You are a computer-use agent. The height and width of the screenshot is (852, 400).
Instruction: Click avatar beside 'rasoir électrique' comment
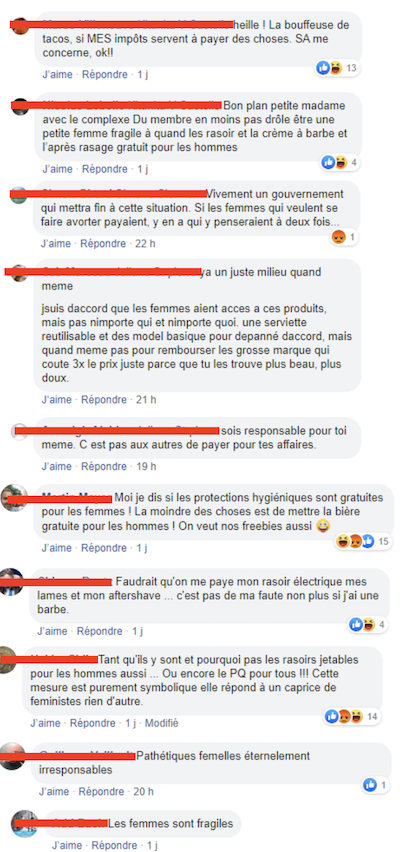11,581
